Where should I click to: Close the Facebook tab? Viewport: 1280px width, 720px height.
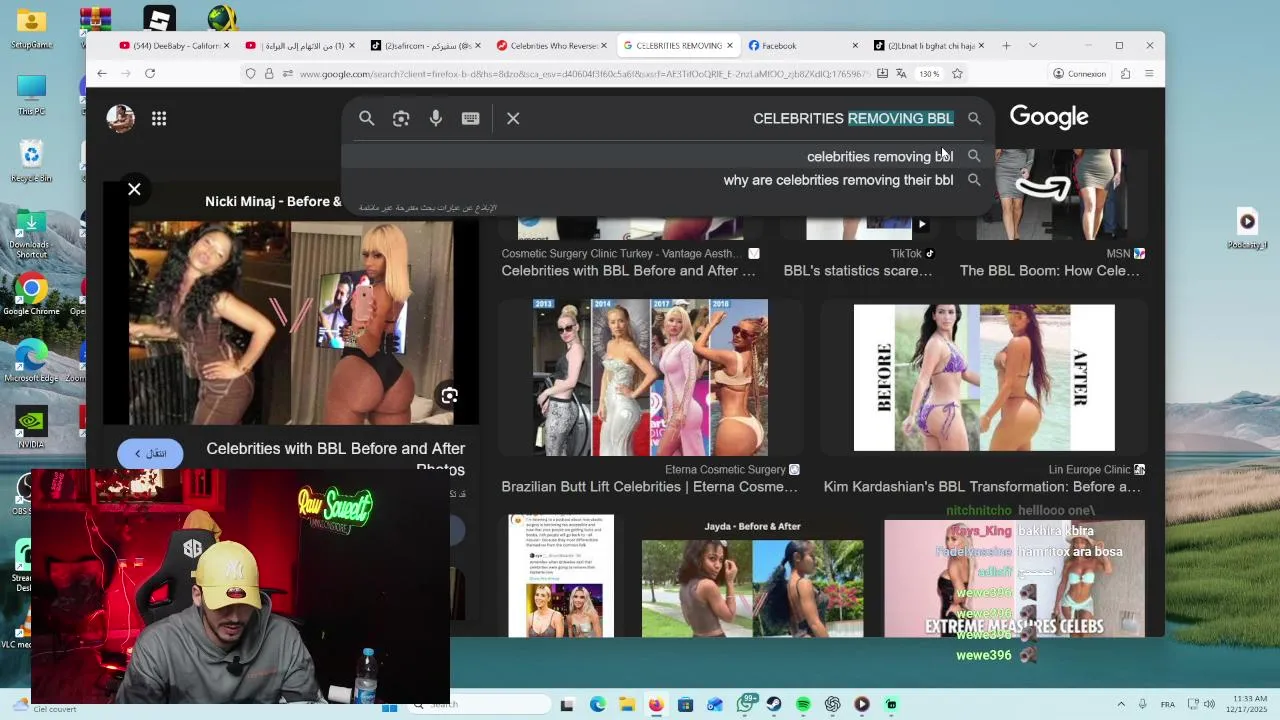click(x=855, y=45)
